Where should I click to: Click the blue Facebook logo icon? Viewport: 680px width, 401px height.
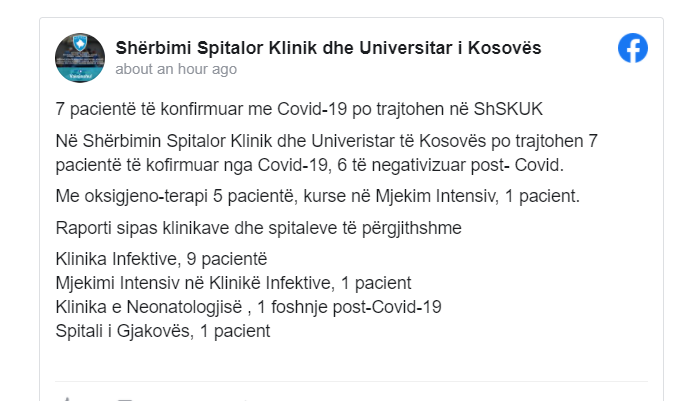(633, 48)
